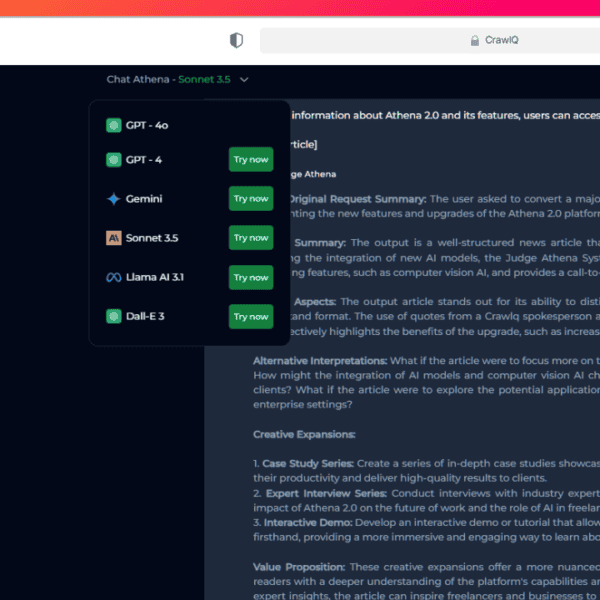Click Try now for Sonnet 3.5
600x600 pixels.
click(251, 238)
